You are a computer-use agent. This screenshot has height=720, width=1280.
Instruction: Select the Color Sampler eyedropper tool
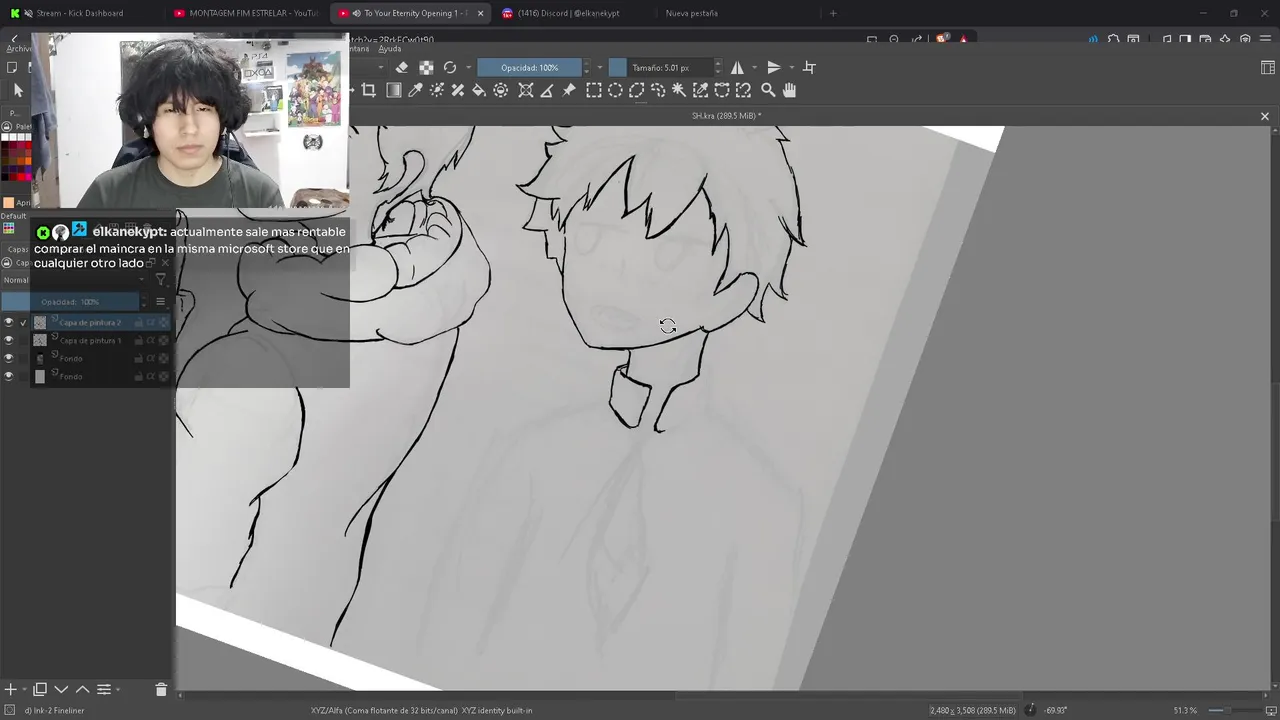click(x=415, y=90)
